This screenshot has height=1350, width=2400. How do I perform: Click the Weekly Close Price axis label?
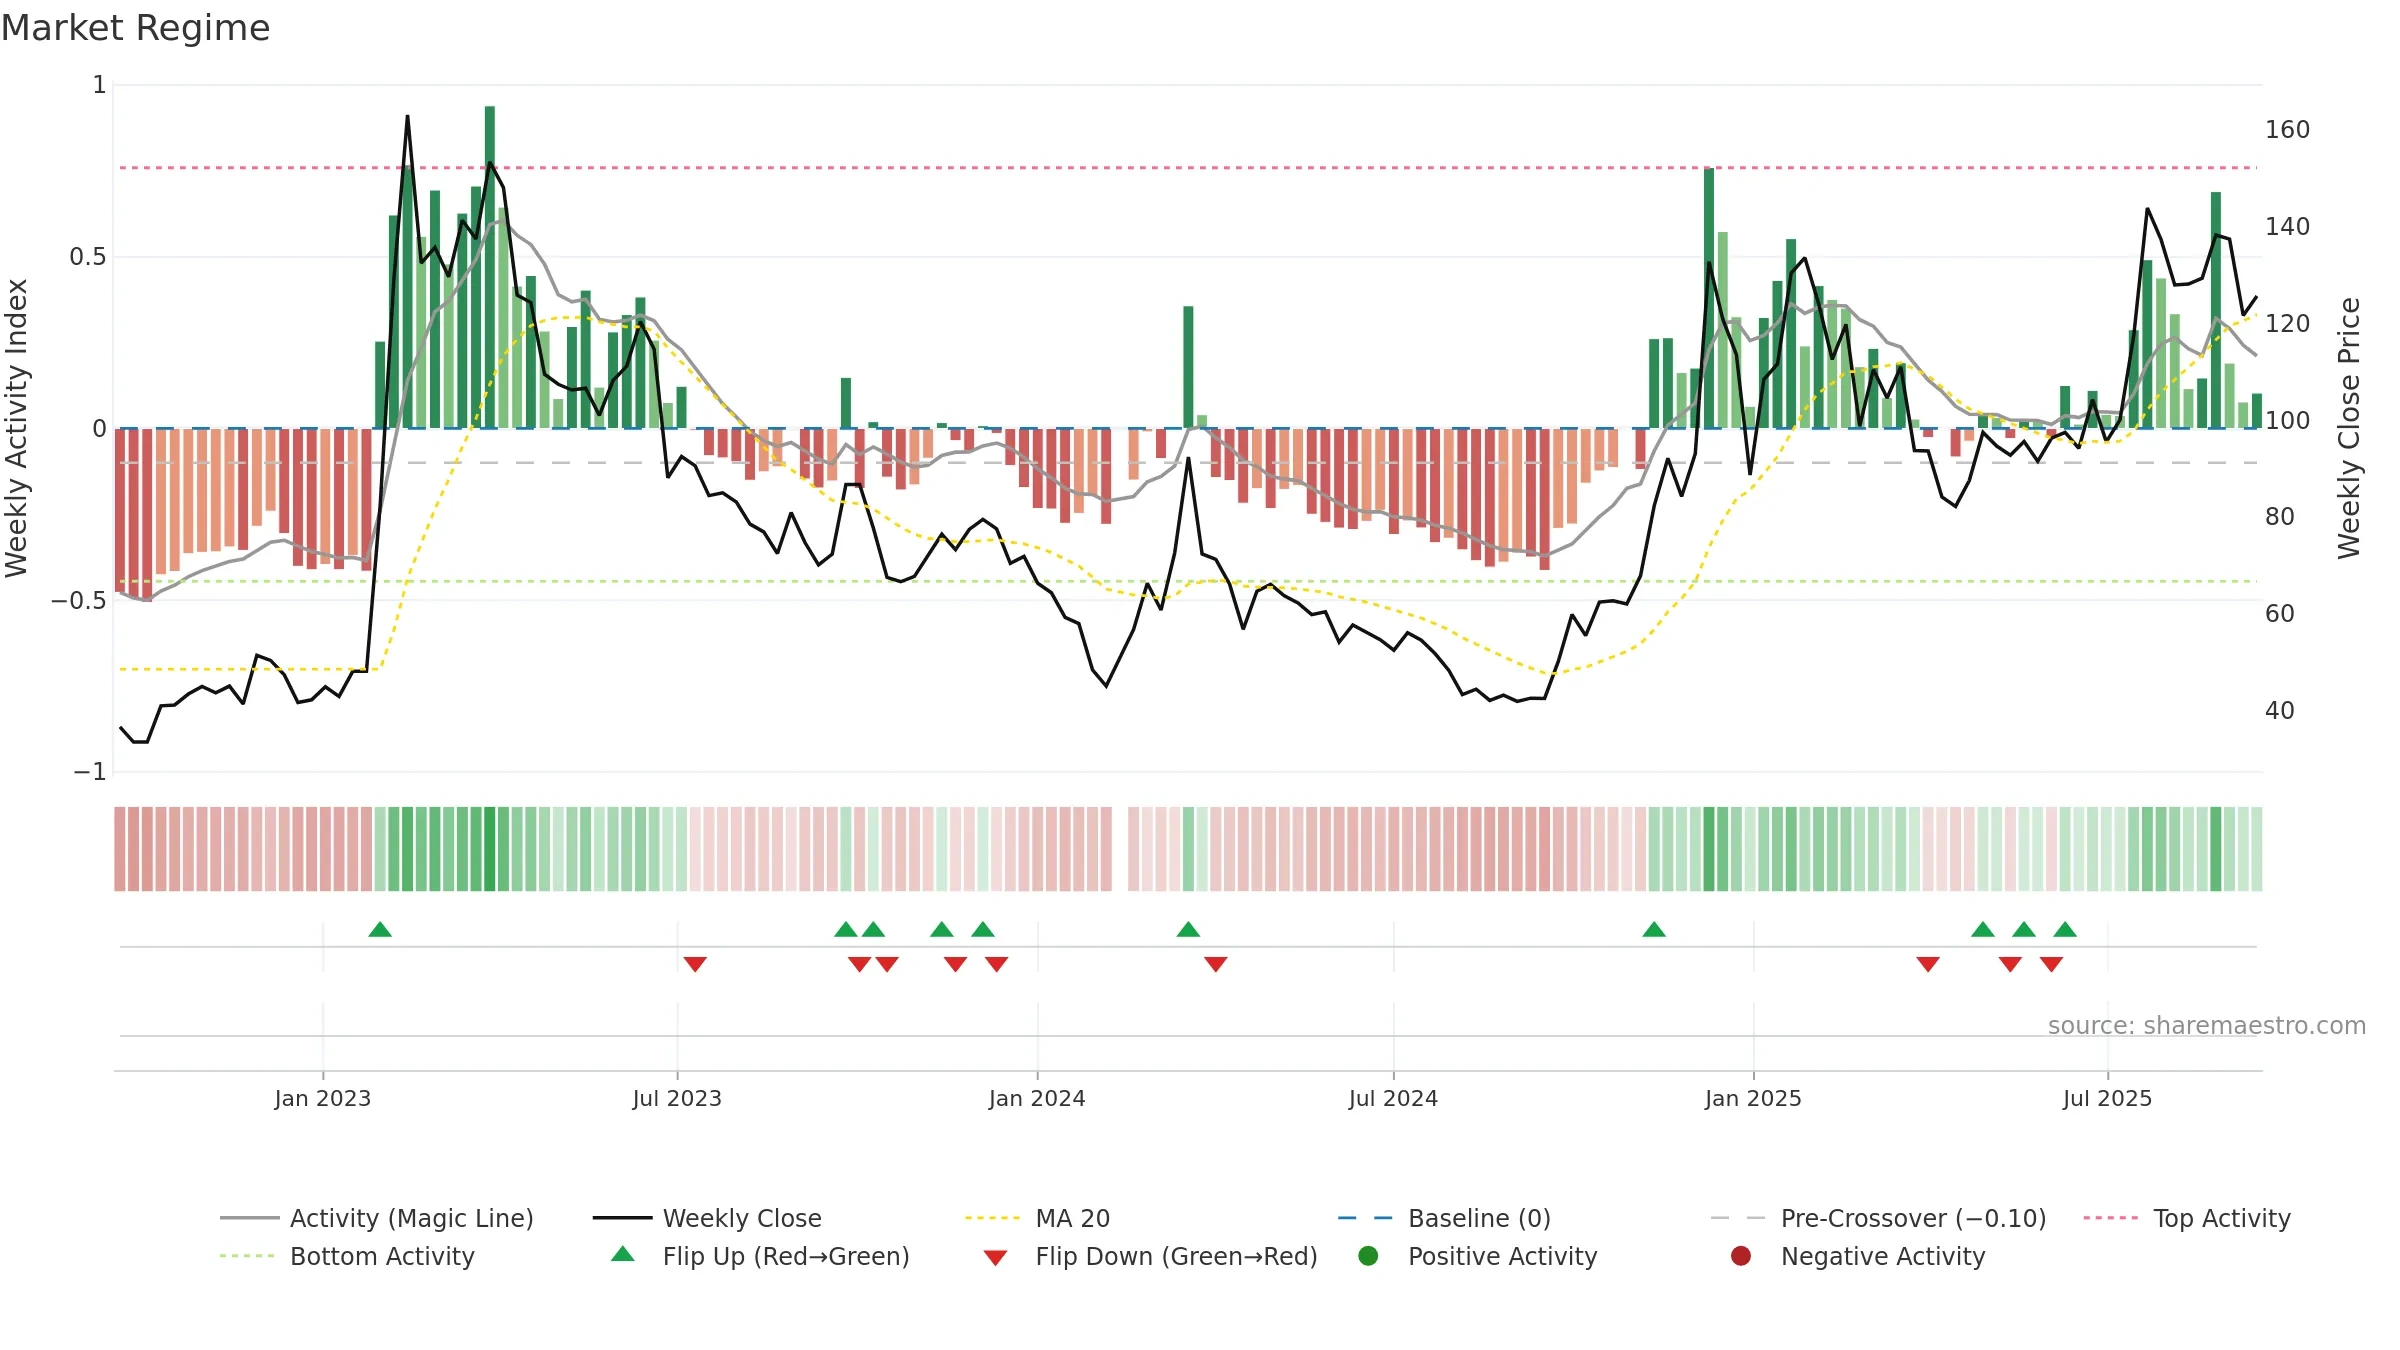coord(2349,428)
